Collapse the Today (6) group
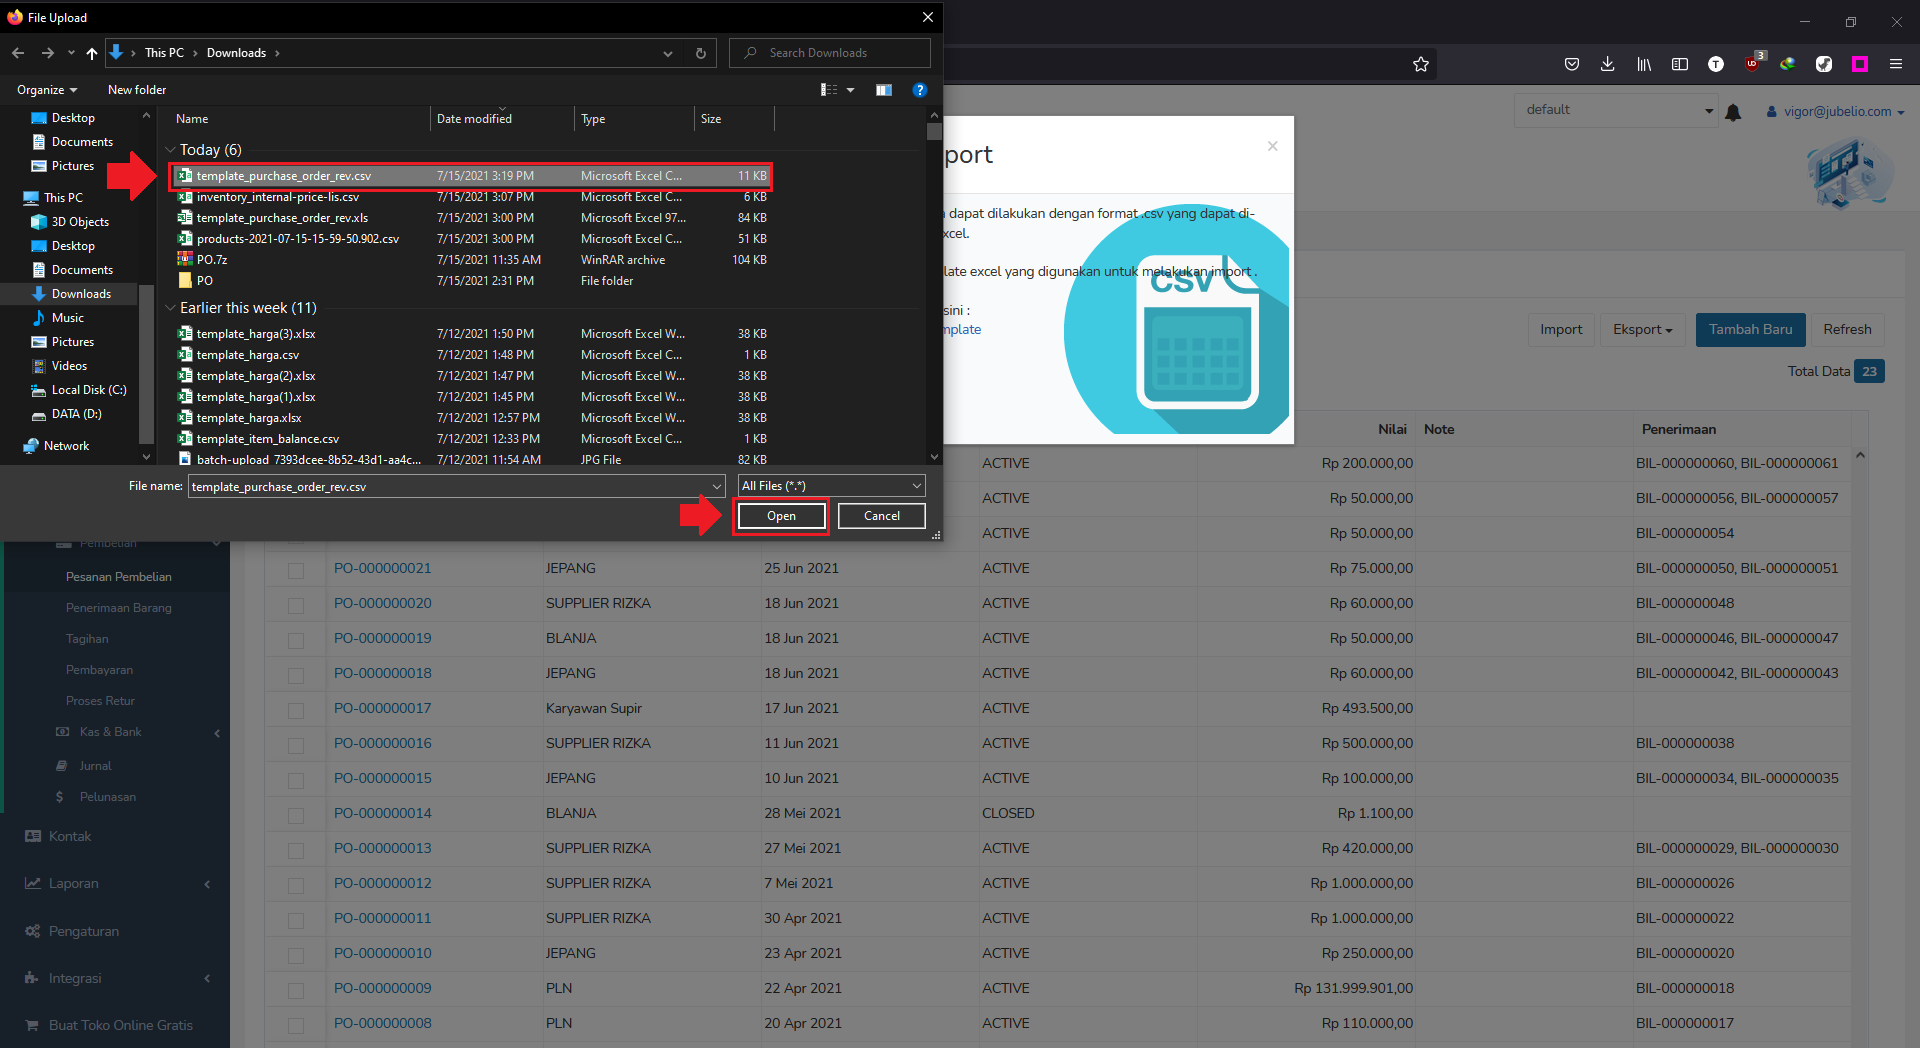The width and height of the screenshot is (1920, 1048). tap(170, 150)
